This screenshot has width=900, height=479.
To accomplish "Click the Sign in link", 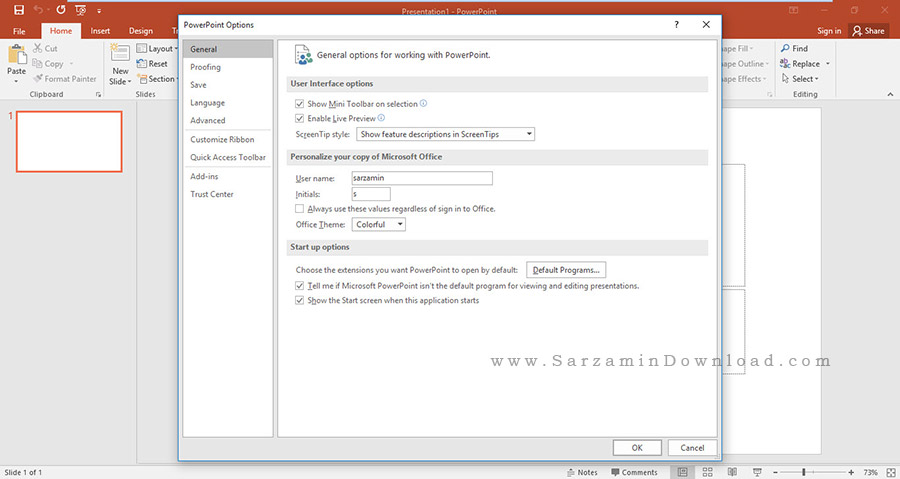I will [829, 31].
